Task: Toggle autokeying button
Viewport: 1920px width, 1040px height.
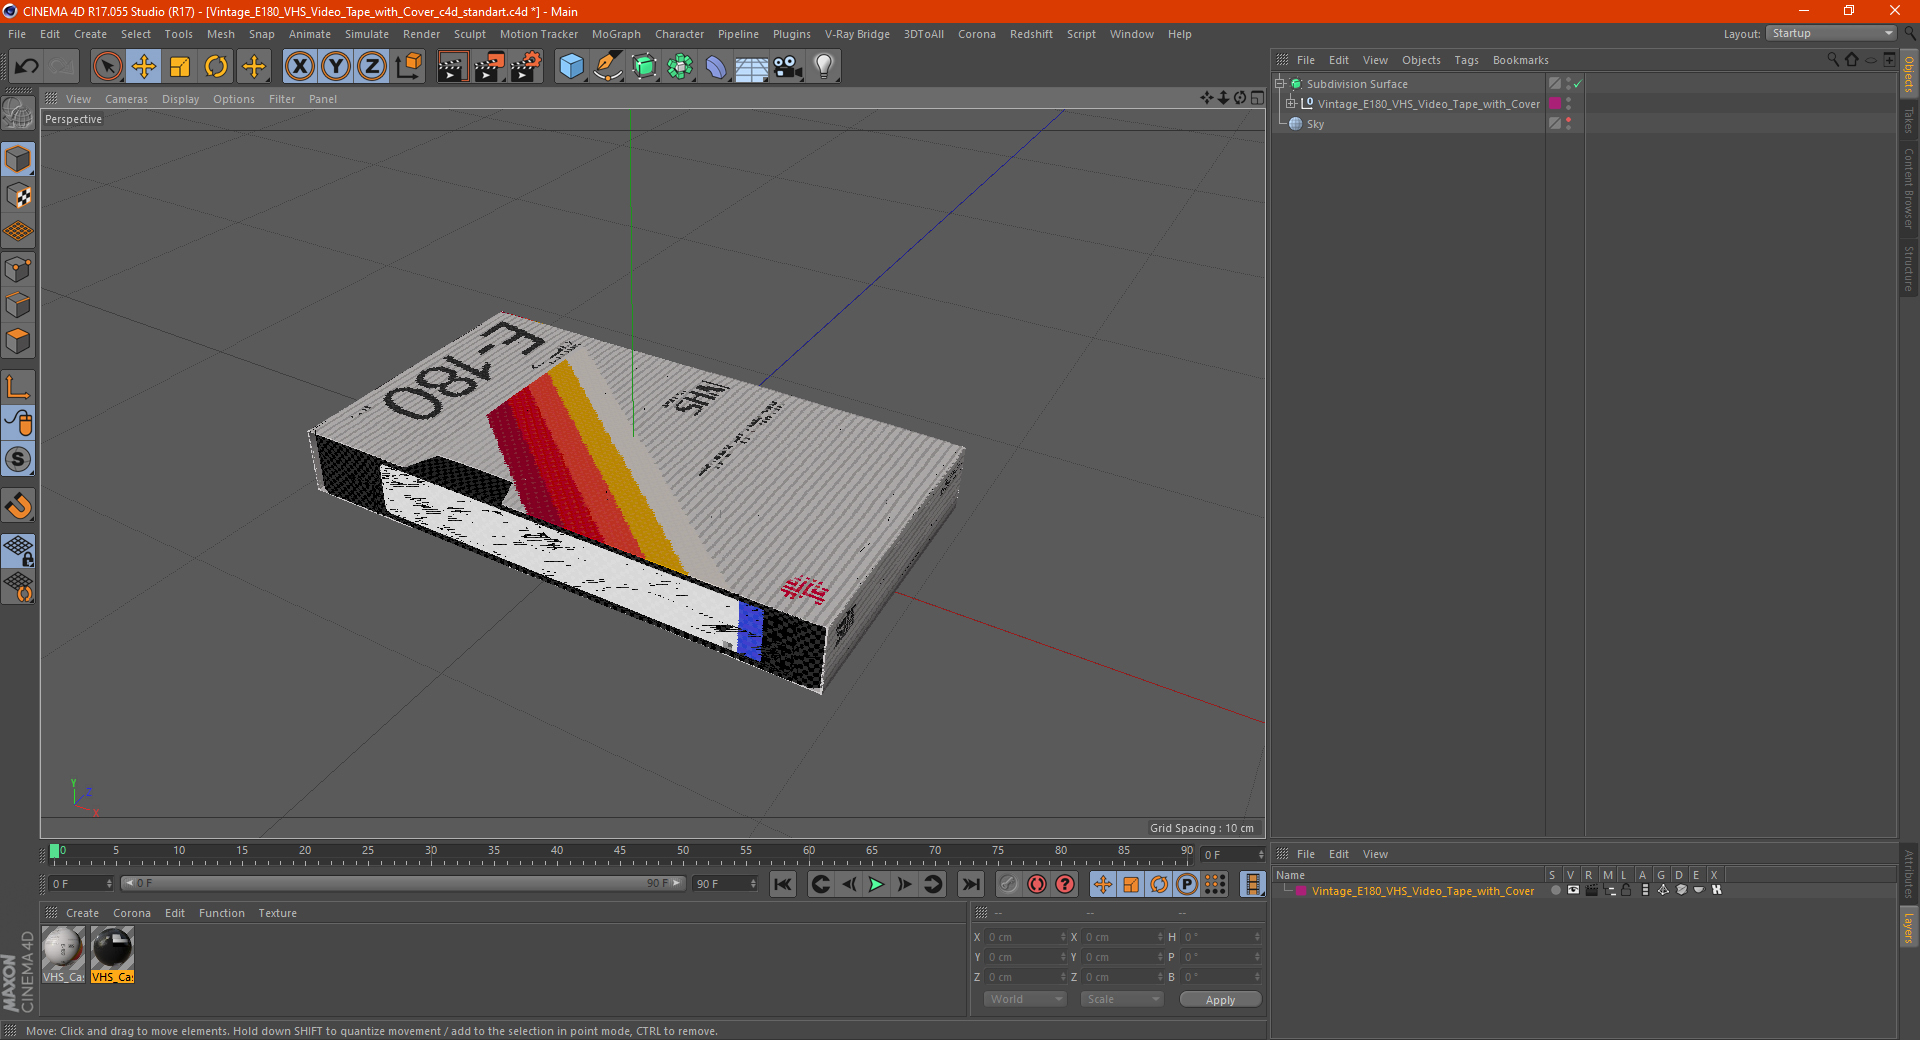Action: 1037,884
